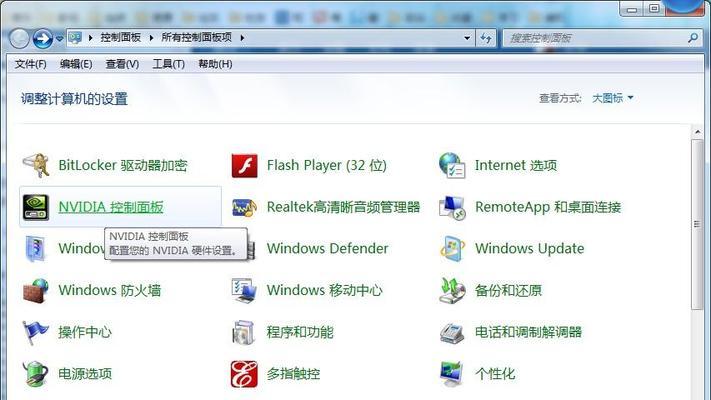Click the 个性化 text link
This screenshot has height=400, width=711.
[x=495, y=374]
